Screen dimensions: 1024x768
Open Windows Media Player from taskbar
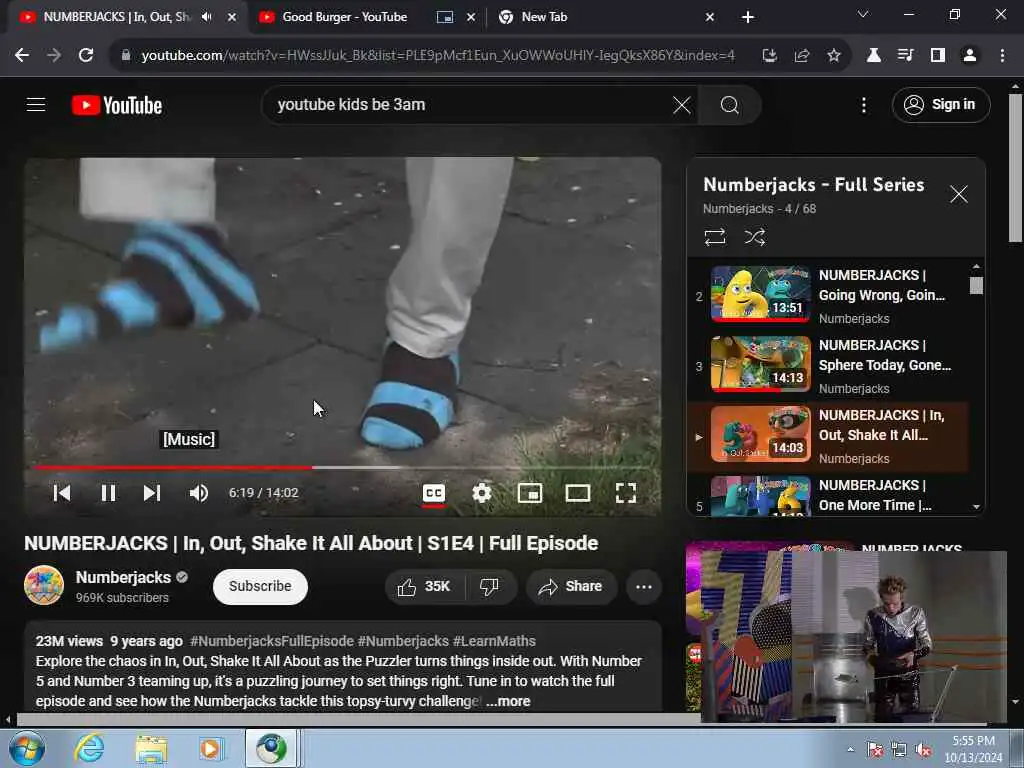point(211,748)
